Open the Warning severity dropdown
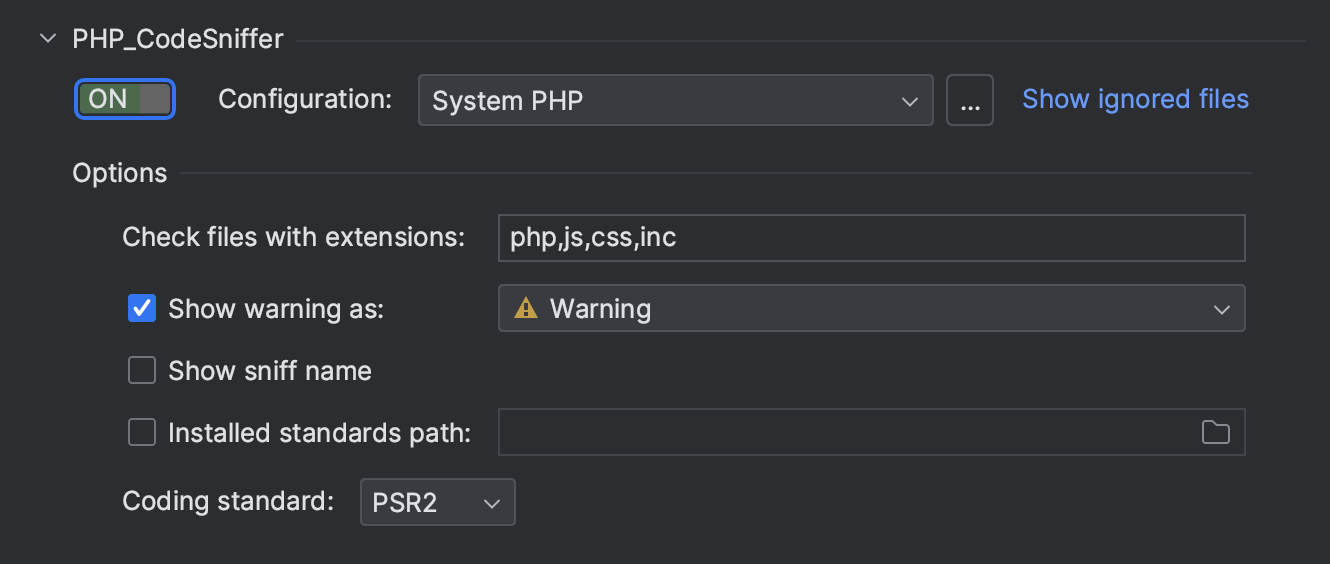This screenshot has height=564, width=1330. [x=870, y=309]
